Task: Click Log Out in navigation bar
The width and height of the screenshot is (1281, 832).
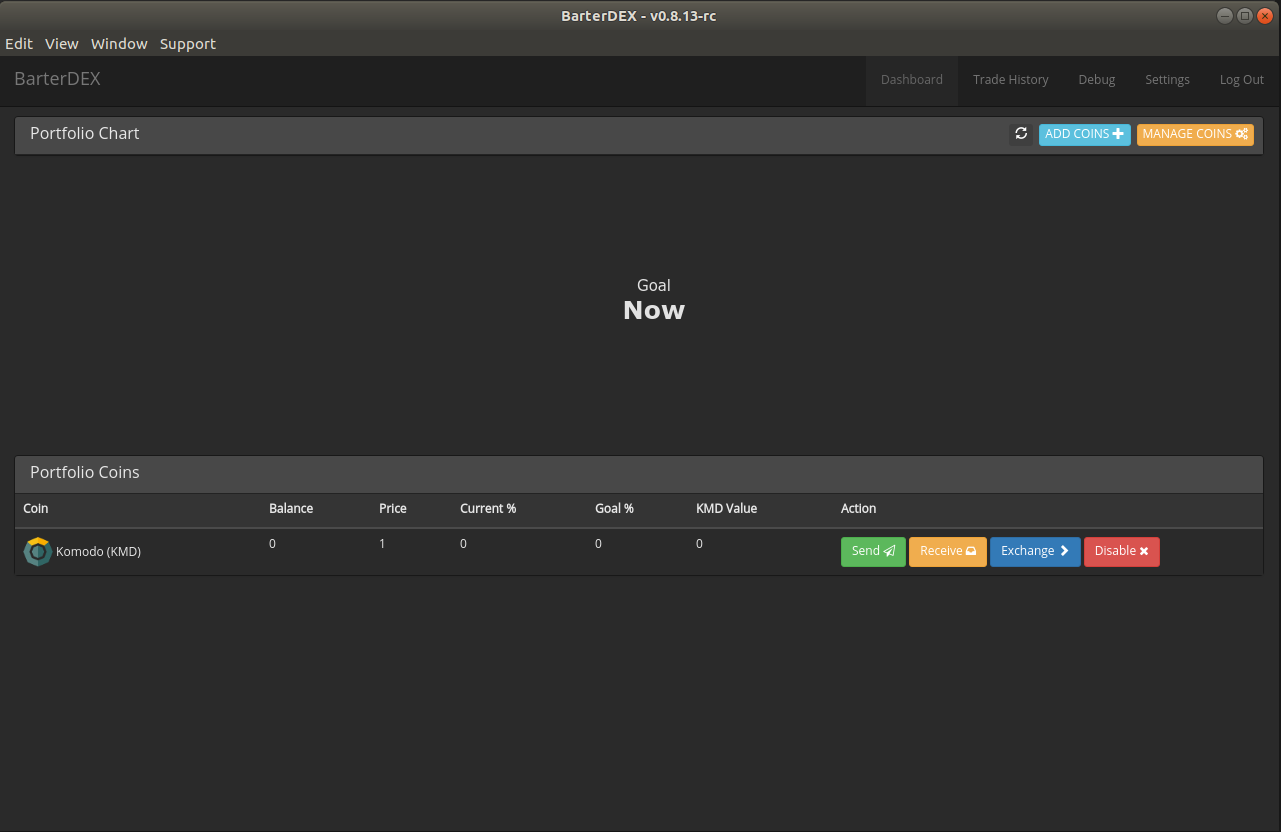Action: [1242, 80]
